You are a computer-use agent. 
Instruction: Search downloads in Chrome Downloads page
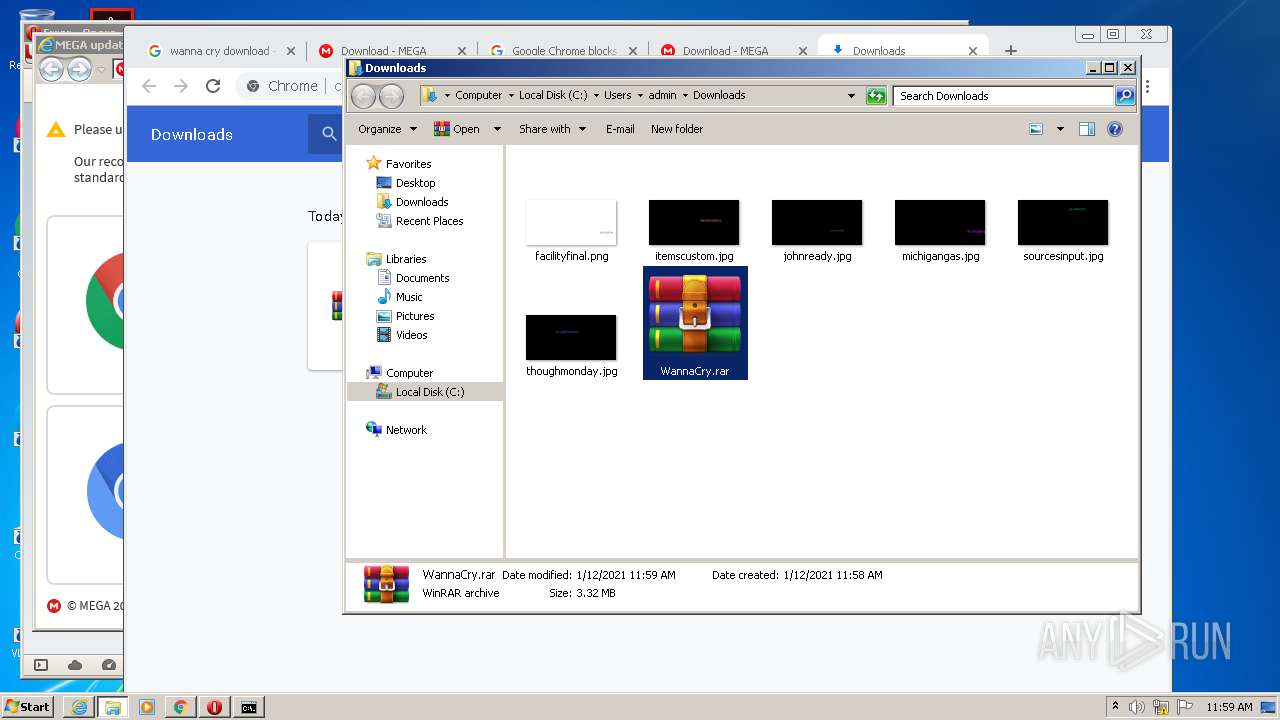point(328,134)
